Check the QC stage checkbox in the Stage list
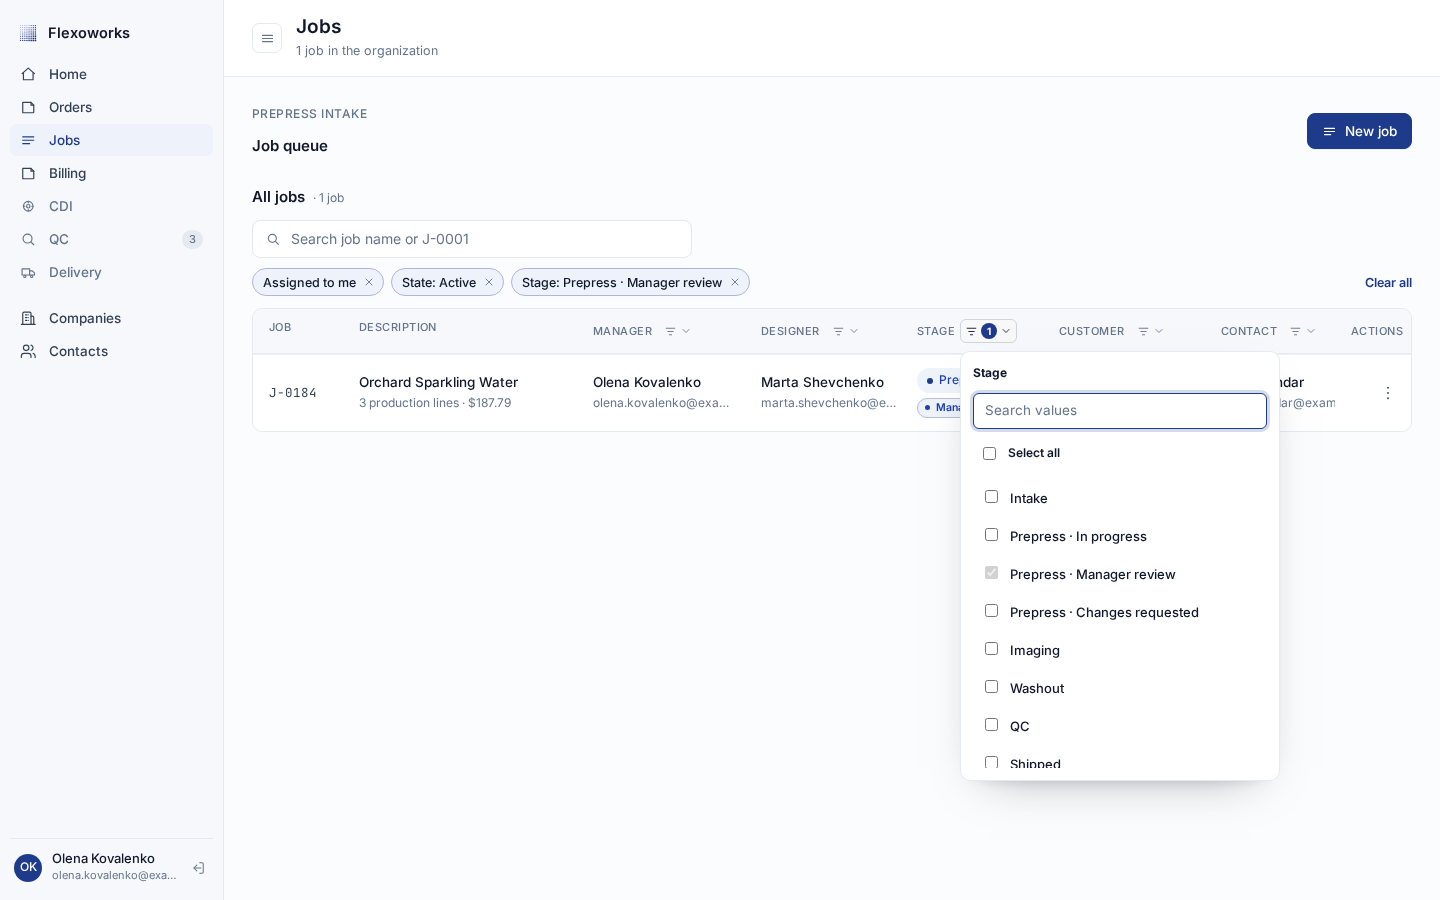The image size is (1440, 900). click(991, 725)
